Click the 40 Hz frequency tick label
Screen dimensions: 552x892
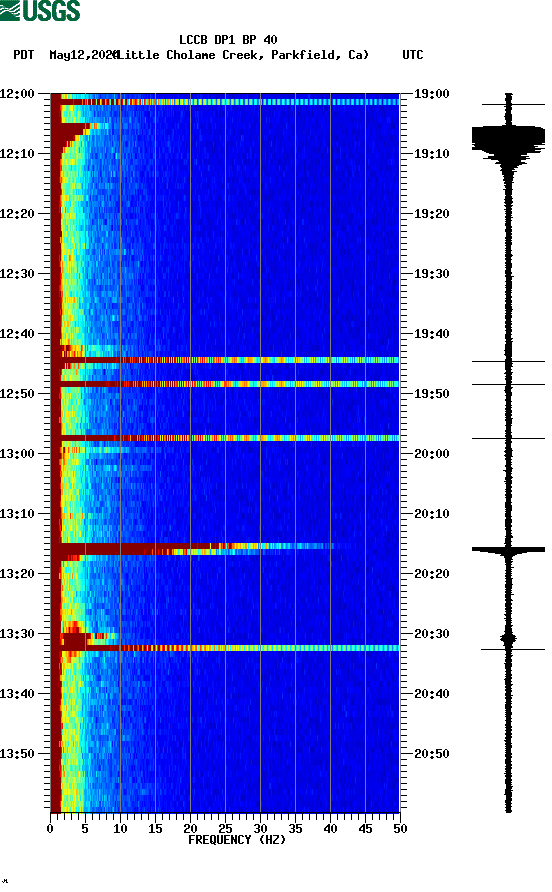330,829
